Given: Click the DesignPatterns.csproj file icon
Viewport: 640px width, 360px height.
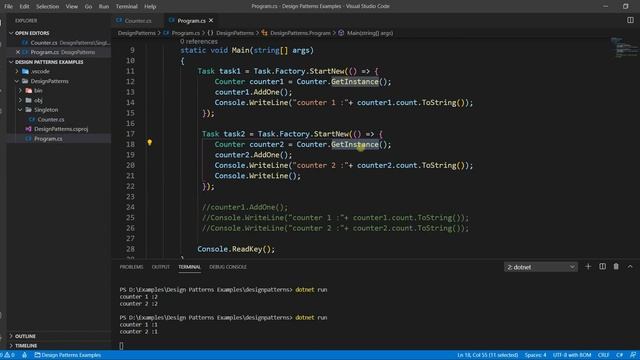Looking at the screenshot, I should point(29,129).
